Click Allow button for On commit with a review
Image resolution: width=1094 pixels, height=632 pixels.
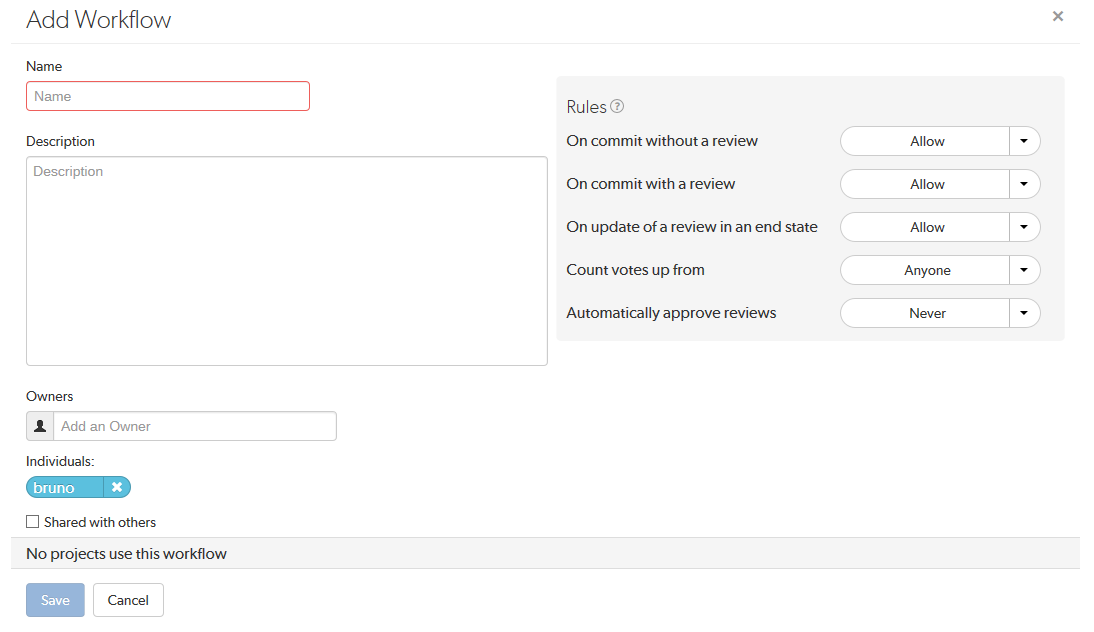[925, 184]
